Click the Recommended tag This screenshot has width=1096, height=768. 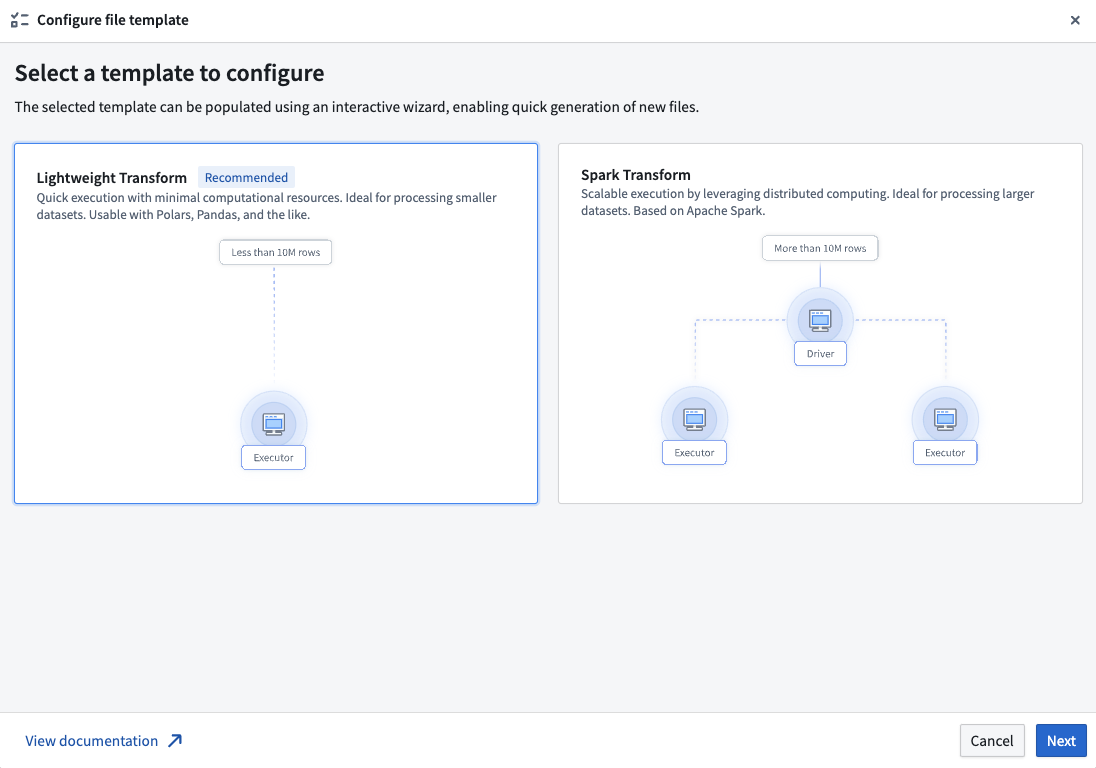point(246,177)
